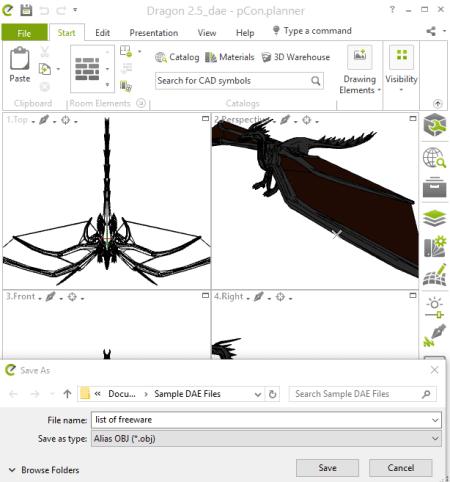Open the View tab
450x482 pixels.
[x=207, y=33]
